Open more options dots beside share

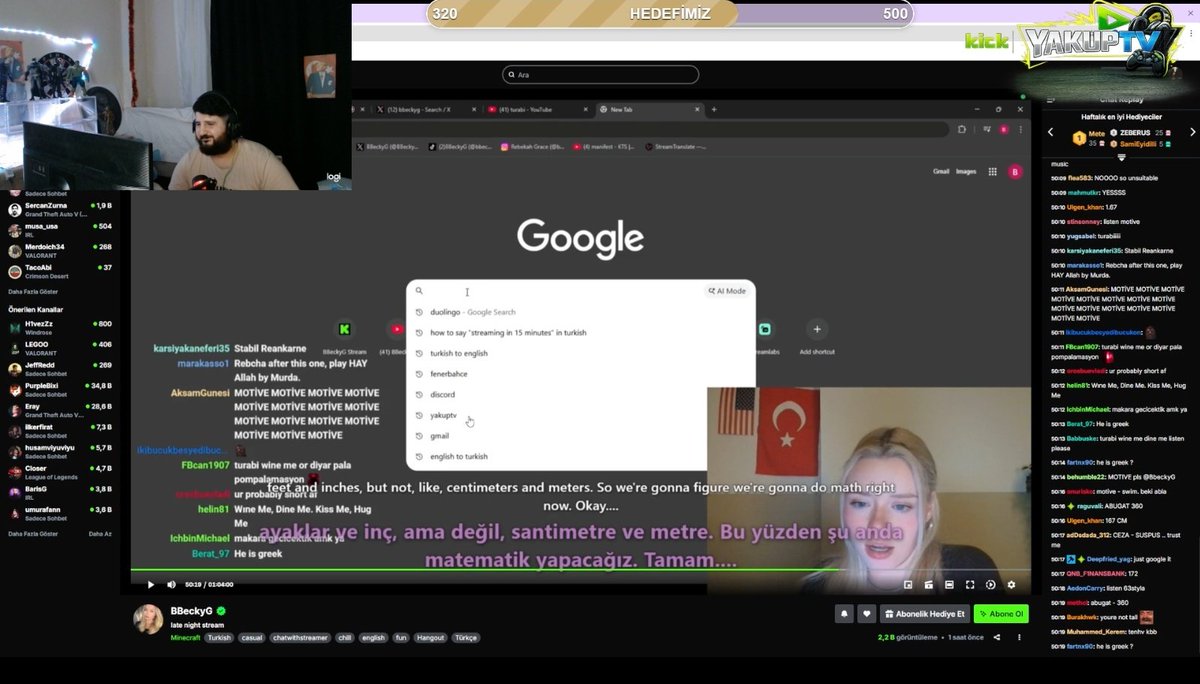(1019, 637)
